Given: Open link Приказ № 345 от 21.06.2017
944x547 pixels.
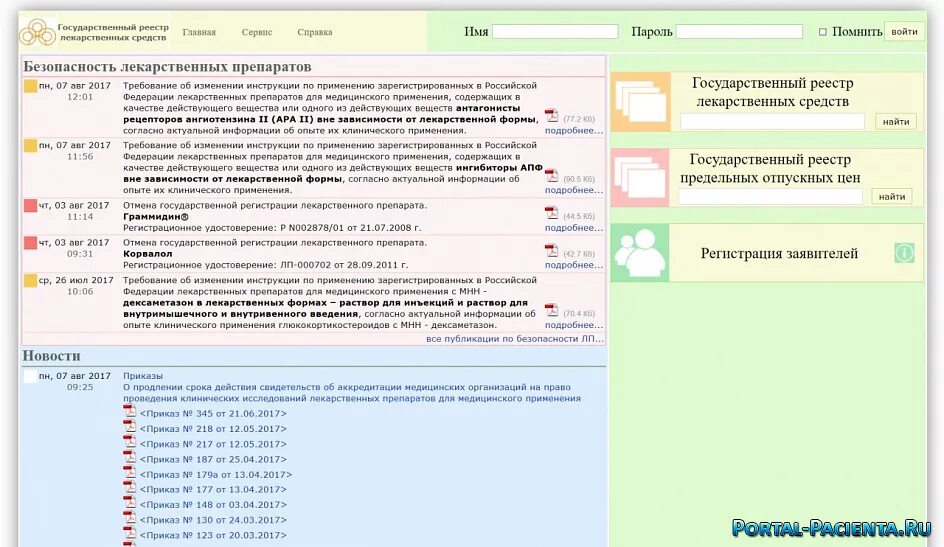Looking at the screenshot, I should click(213, 414).
